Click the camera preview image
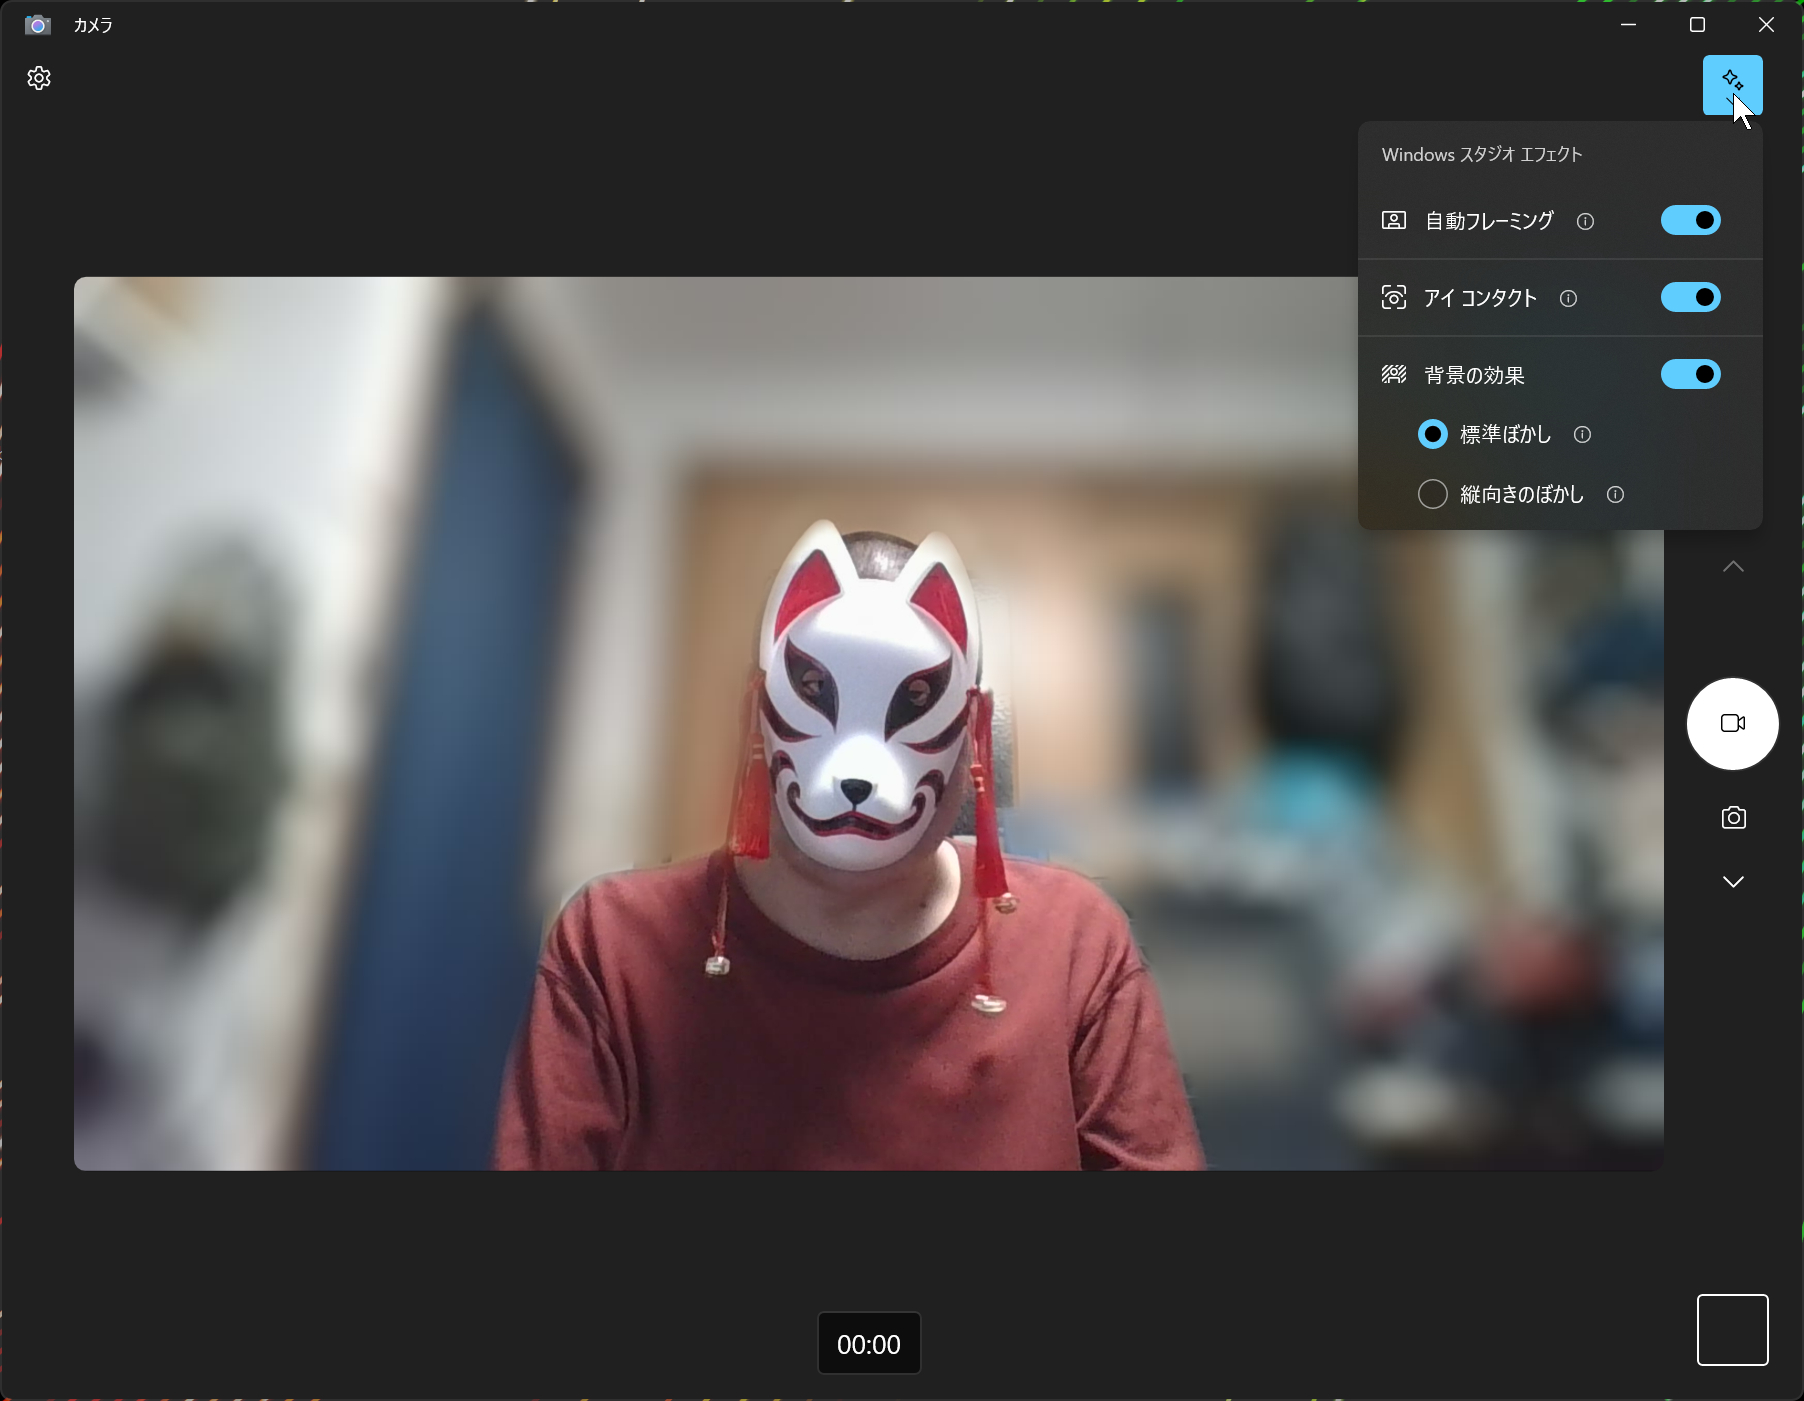This screenshot has width=1804, height=1401. pos(869,723)
